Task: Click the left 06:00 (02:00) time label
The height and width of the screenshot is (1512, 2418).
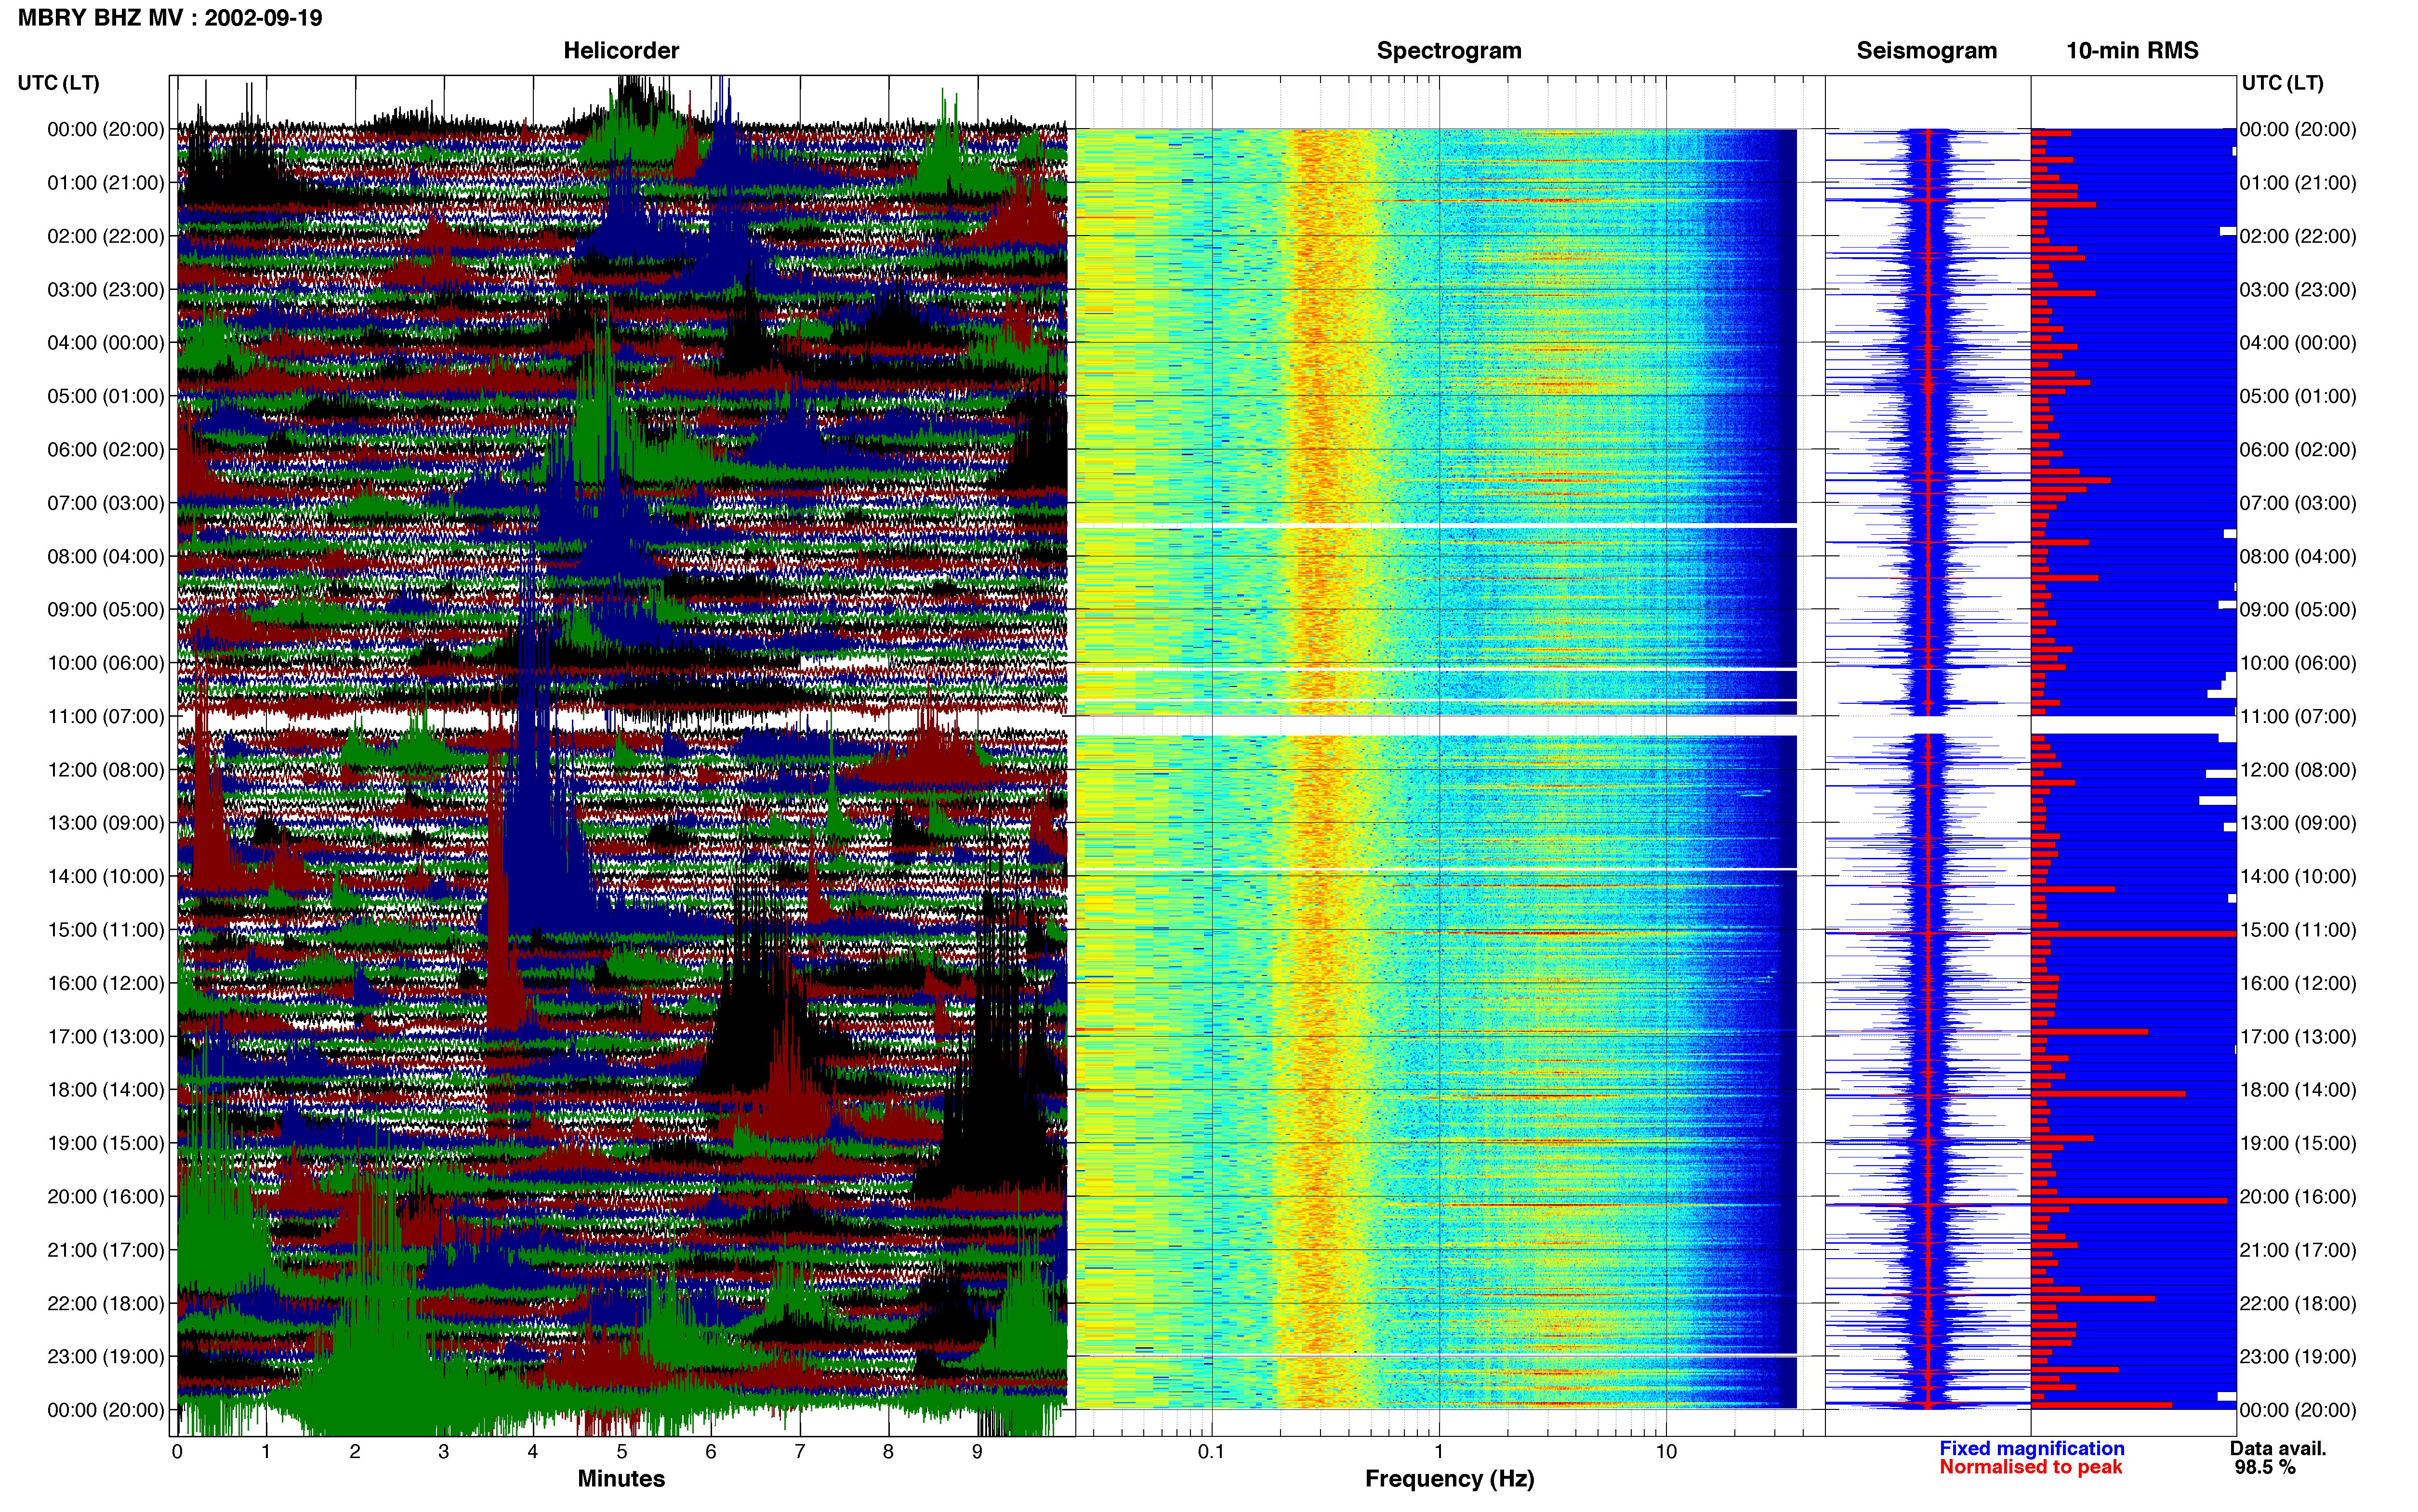Action: point(106,450)
